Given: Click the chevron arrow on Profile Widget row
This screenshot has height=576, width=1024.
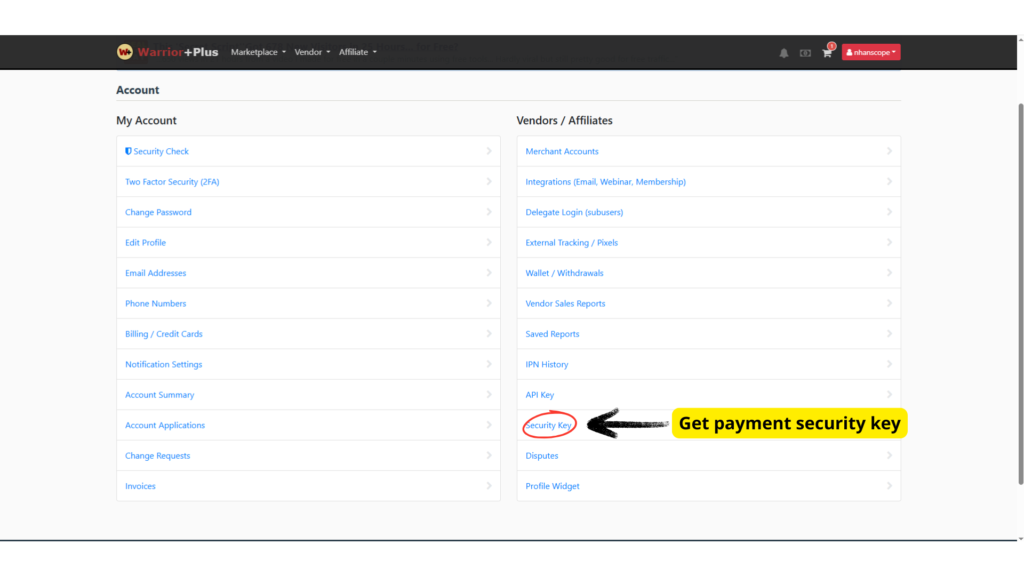Looking at the screenshot, I should (889, 486).
